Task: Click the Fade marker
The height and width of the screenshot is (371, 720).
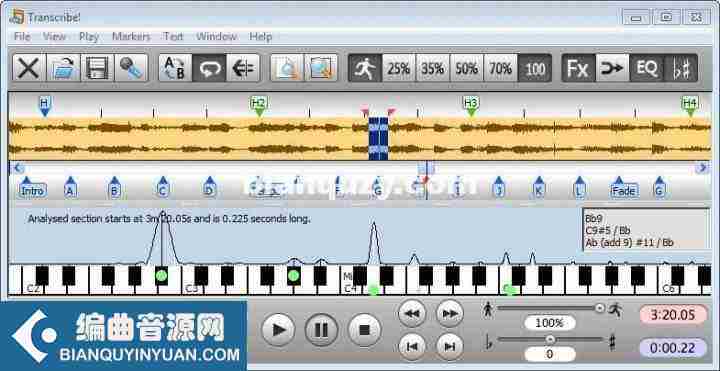Action: [624, 188]
